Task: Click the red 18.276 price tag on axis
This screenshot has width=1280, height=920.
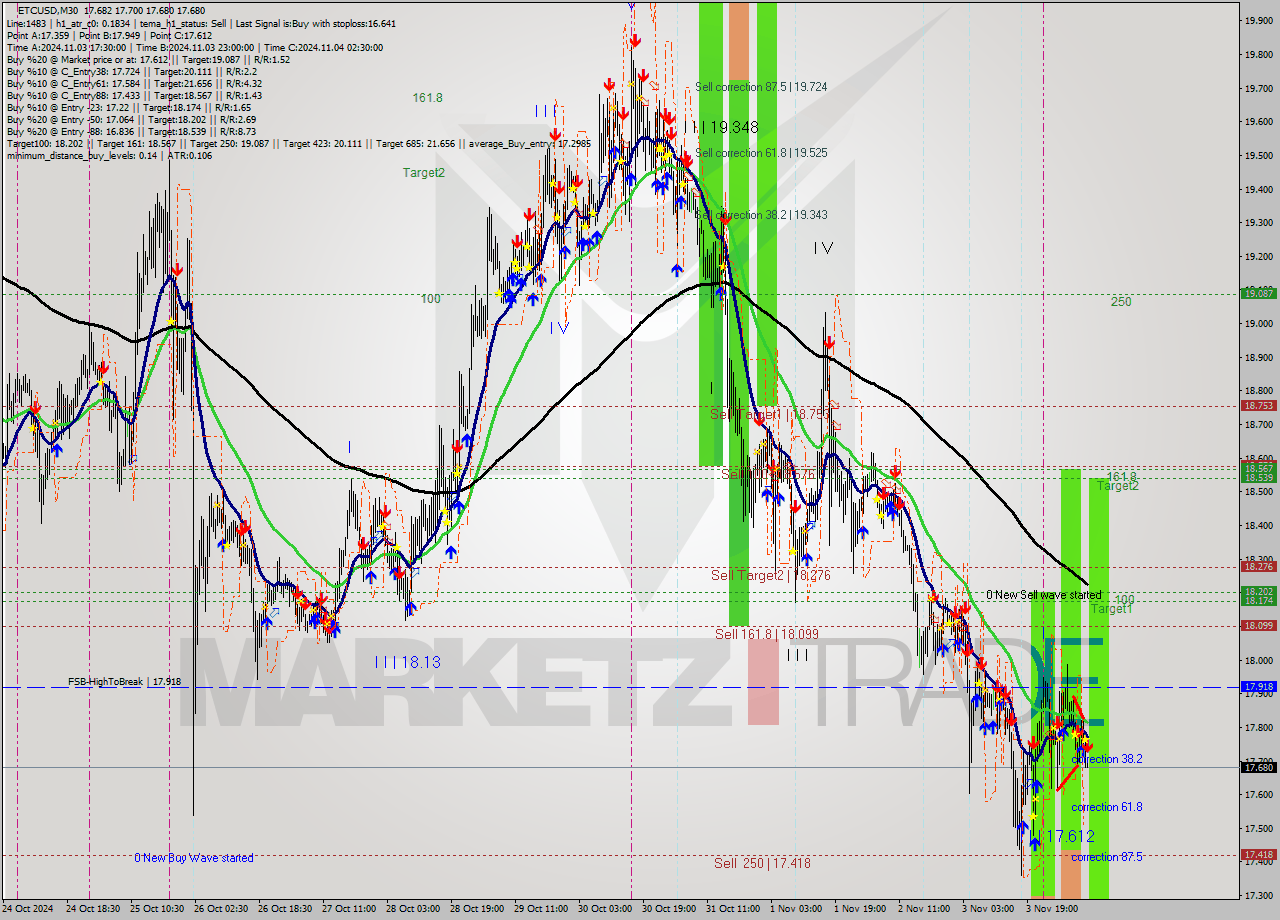Action: pos(1258,567)
